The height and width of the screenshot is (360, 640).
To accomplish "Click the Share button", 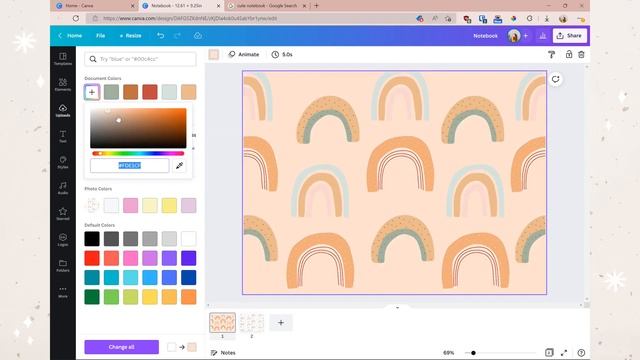I will tap(569, 36).
